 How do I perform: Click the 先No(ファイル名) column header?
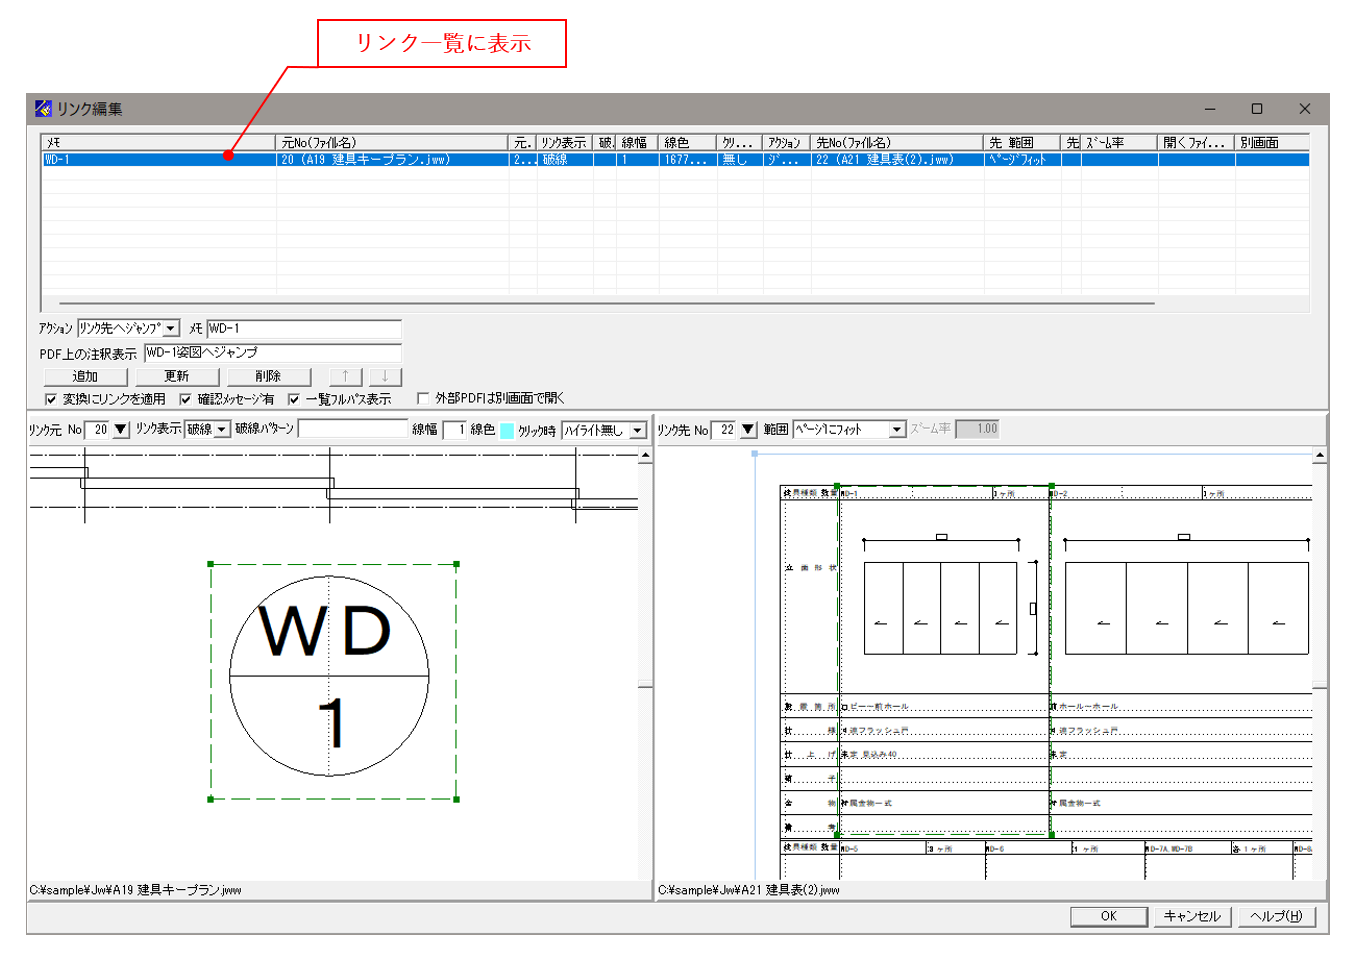(x=897, y=142)
